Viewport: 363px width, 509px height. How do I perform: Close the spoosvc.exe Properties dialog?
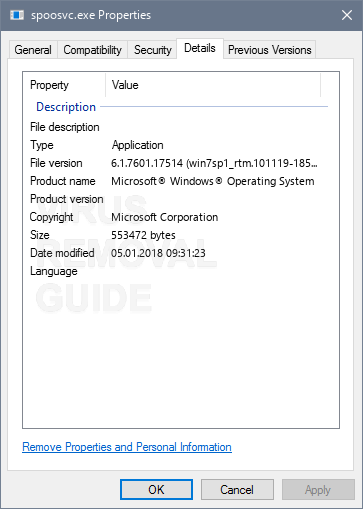pyautogui.click(x=347, y=15)
